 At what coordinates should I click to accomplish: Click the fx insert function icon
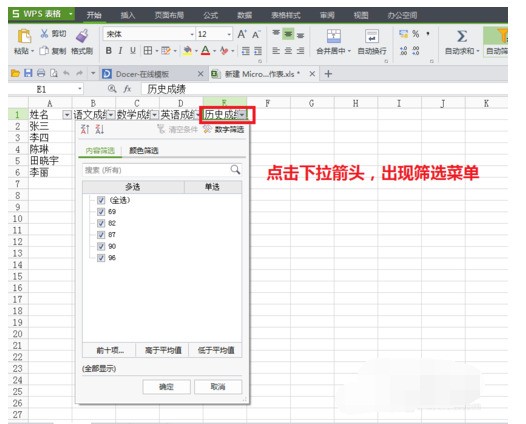(127, 89)
